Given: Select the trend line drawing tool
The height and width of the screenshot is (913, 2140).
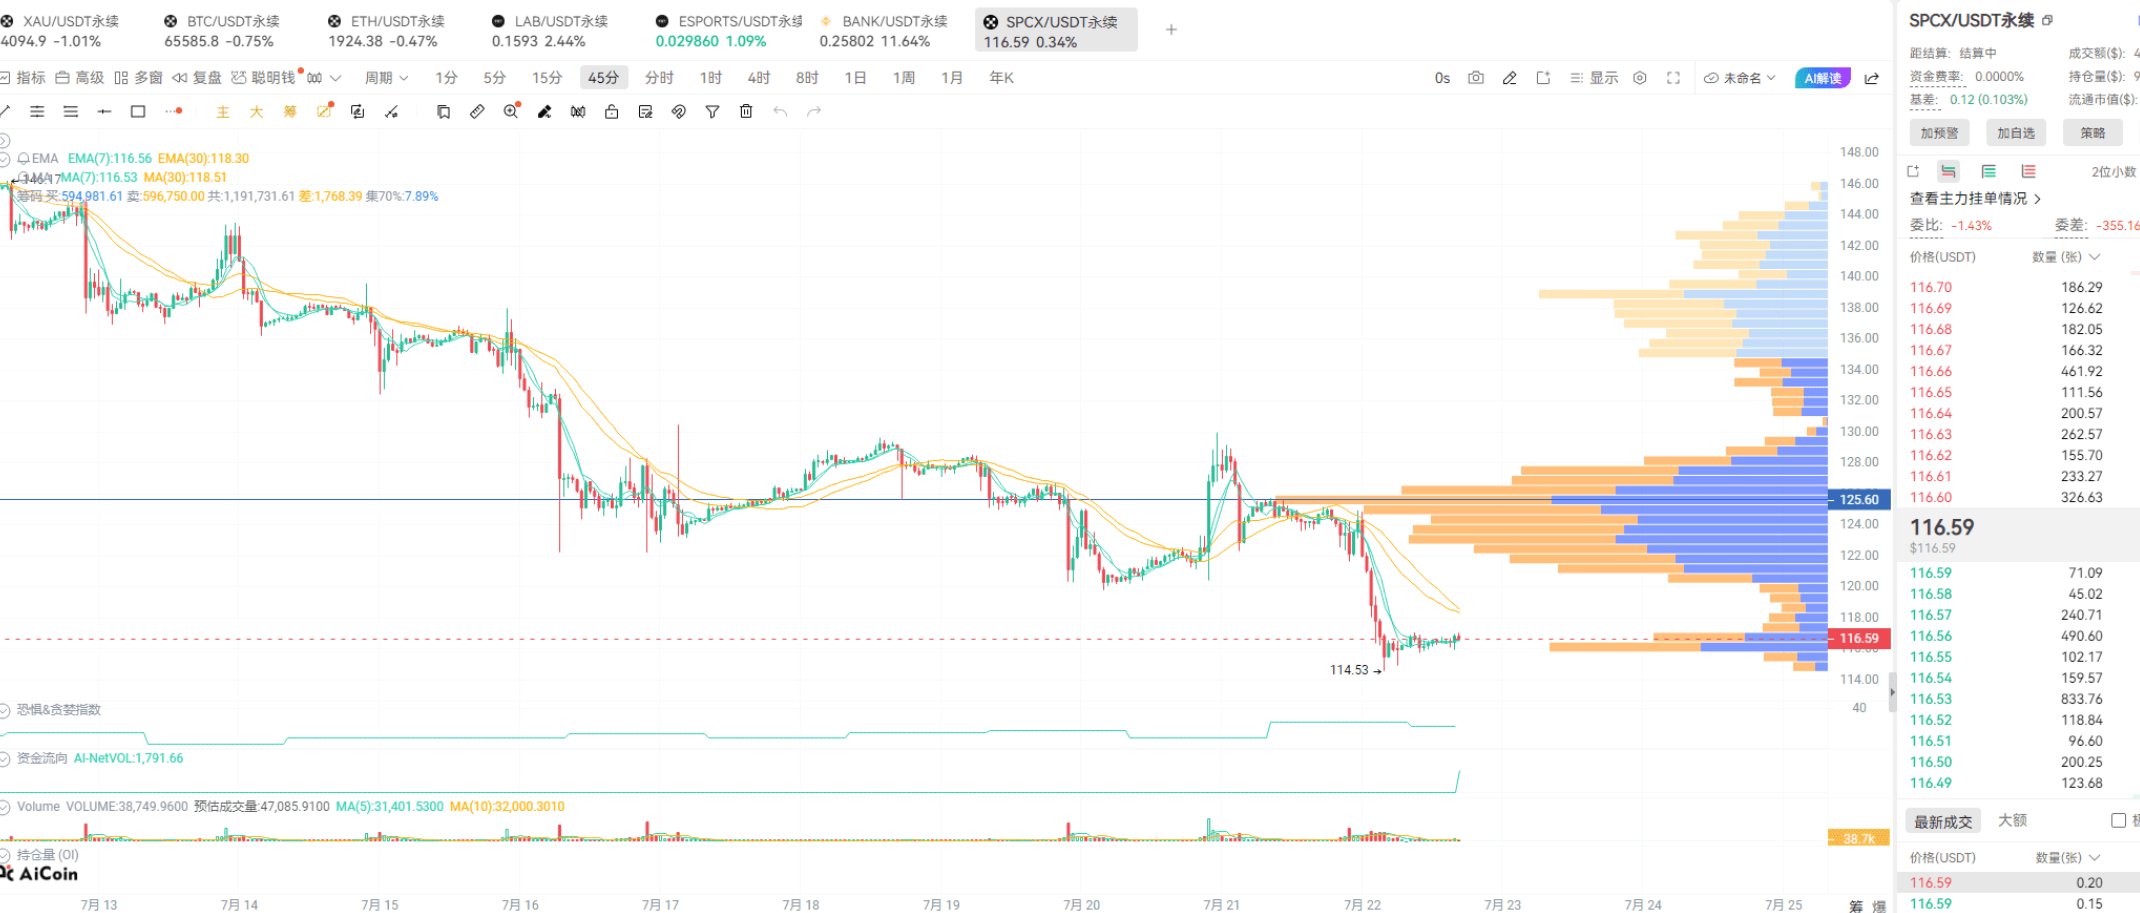Looking at the screenshot, I should (x=5, y=111).
